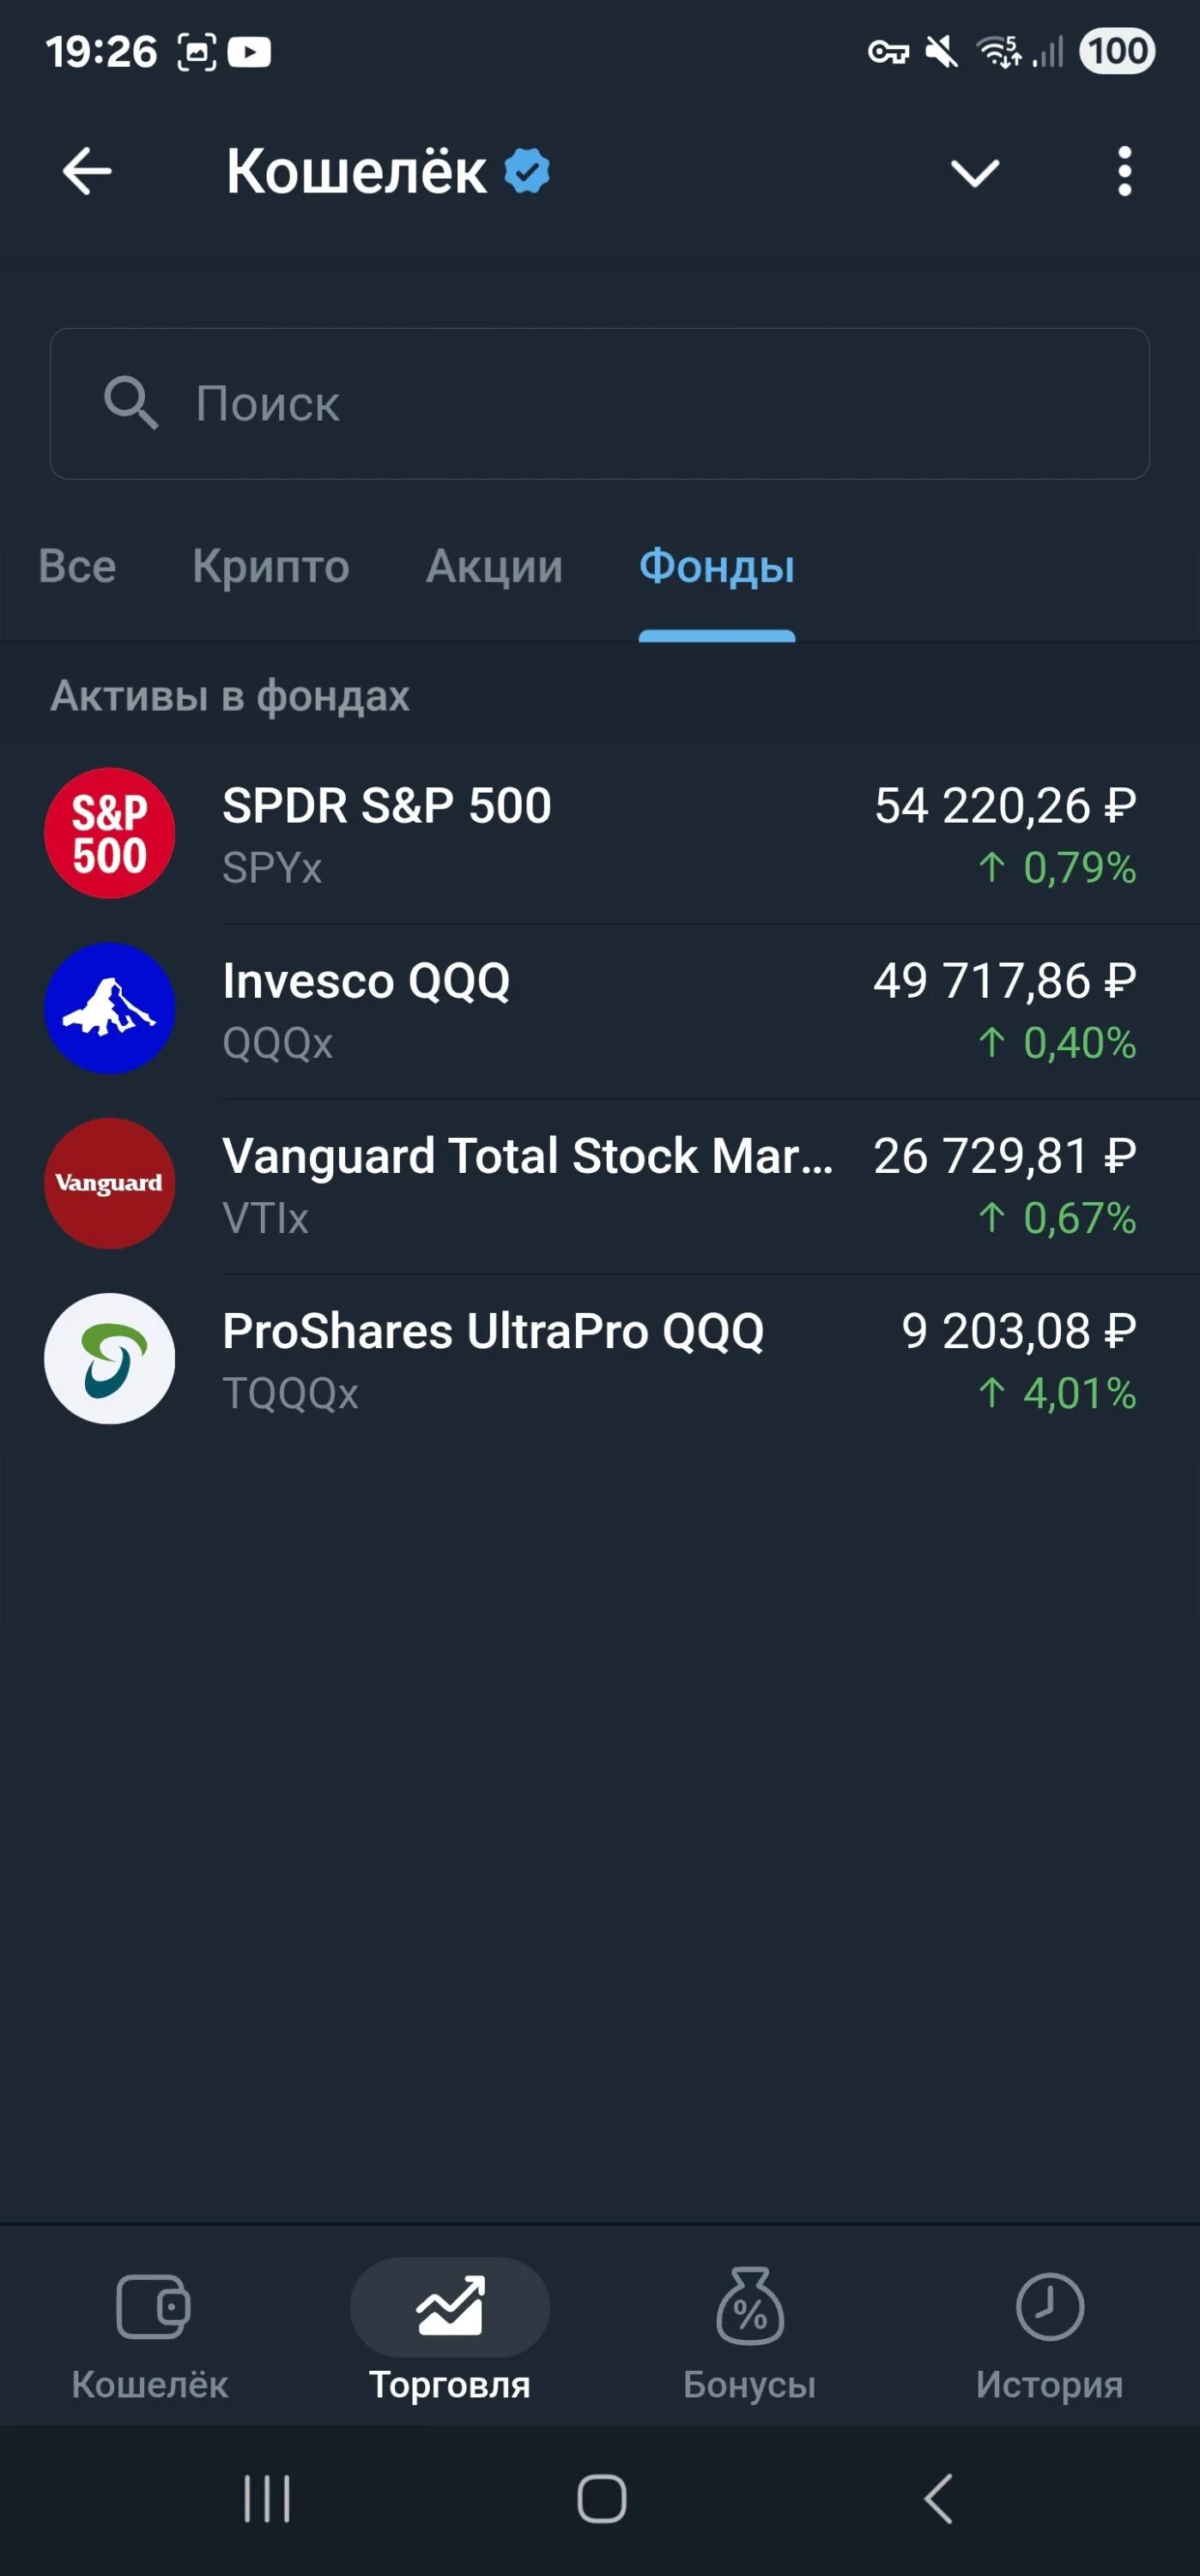
Task: Open the TQQQx asset row
Action: (x=600, y=1359)
